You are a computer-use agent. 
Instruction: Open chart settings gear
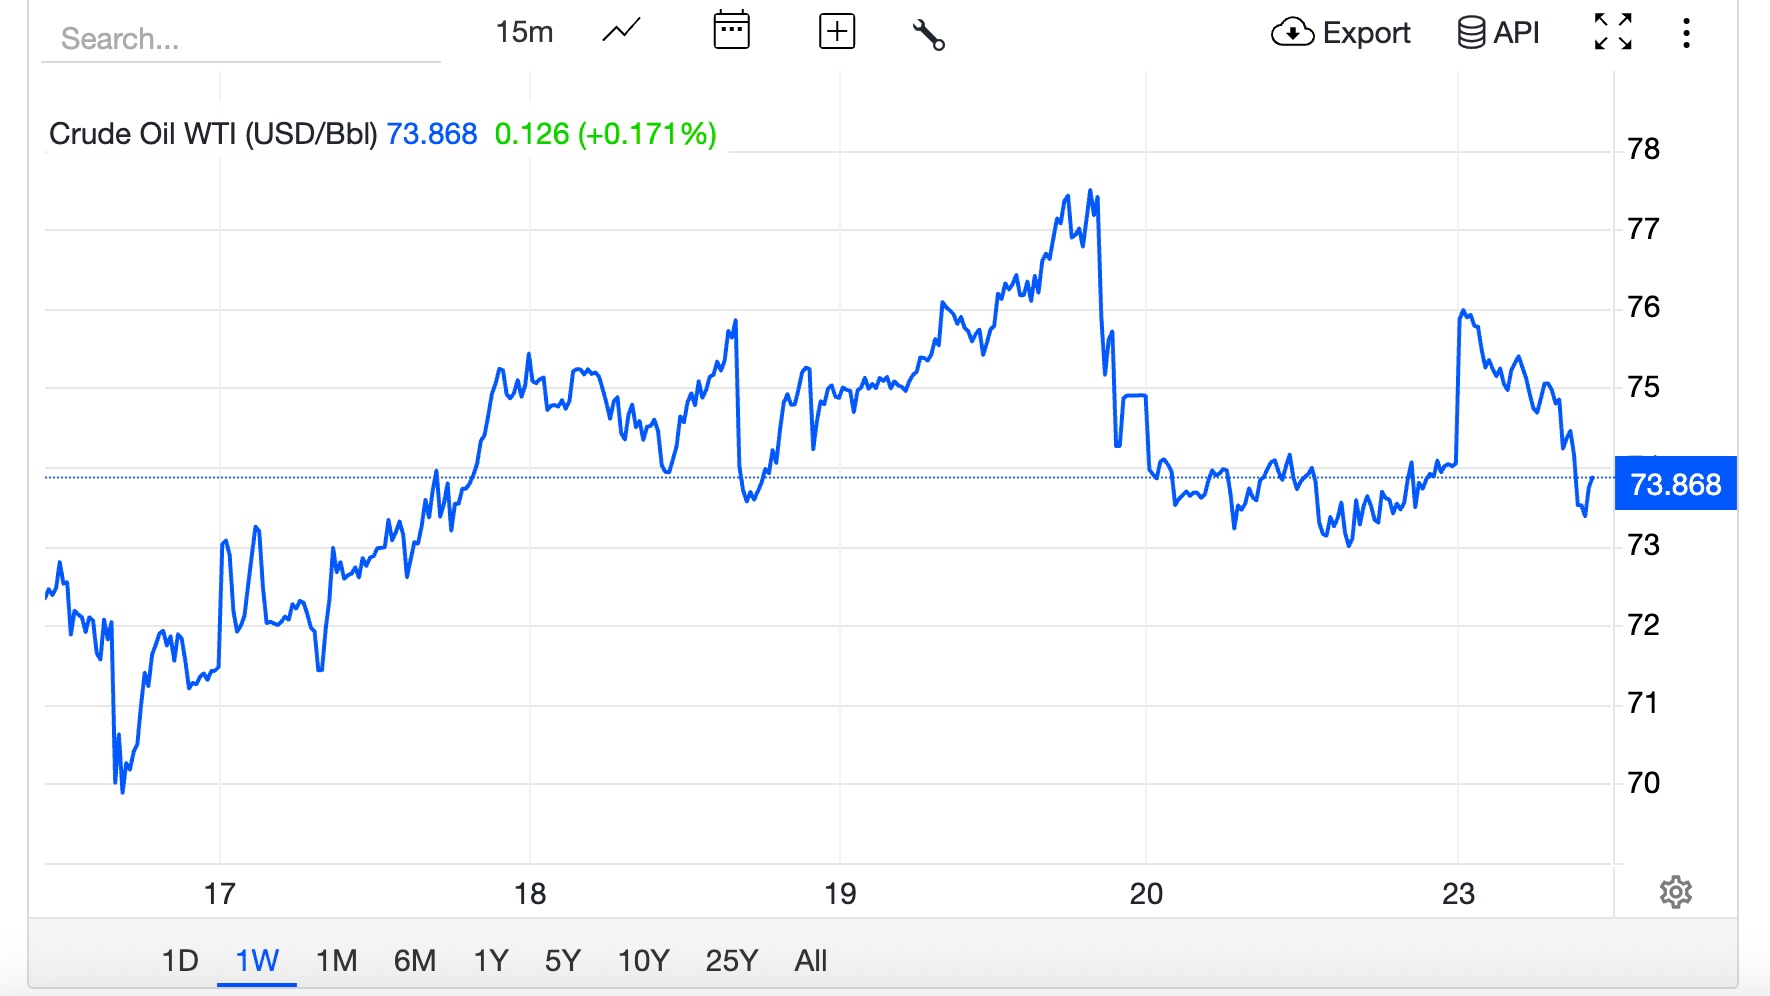pos(1675,892)
